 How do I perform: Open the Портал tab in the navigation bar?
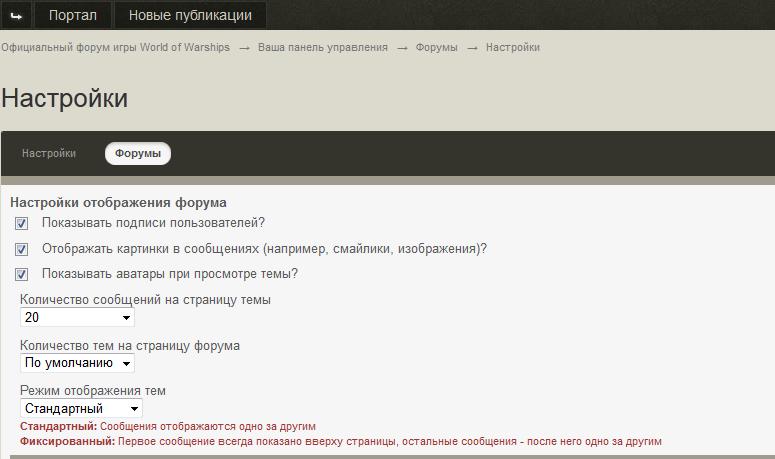pyautogui.click(x=73, y=15)
